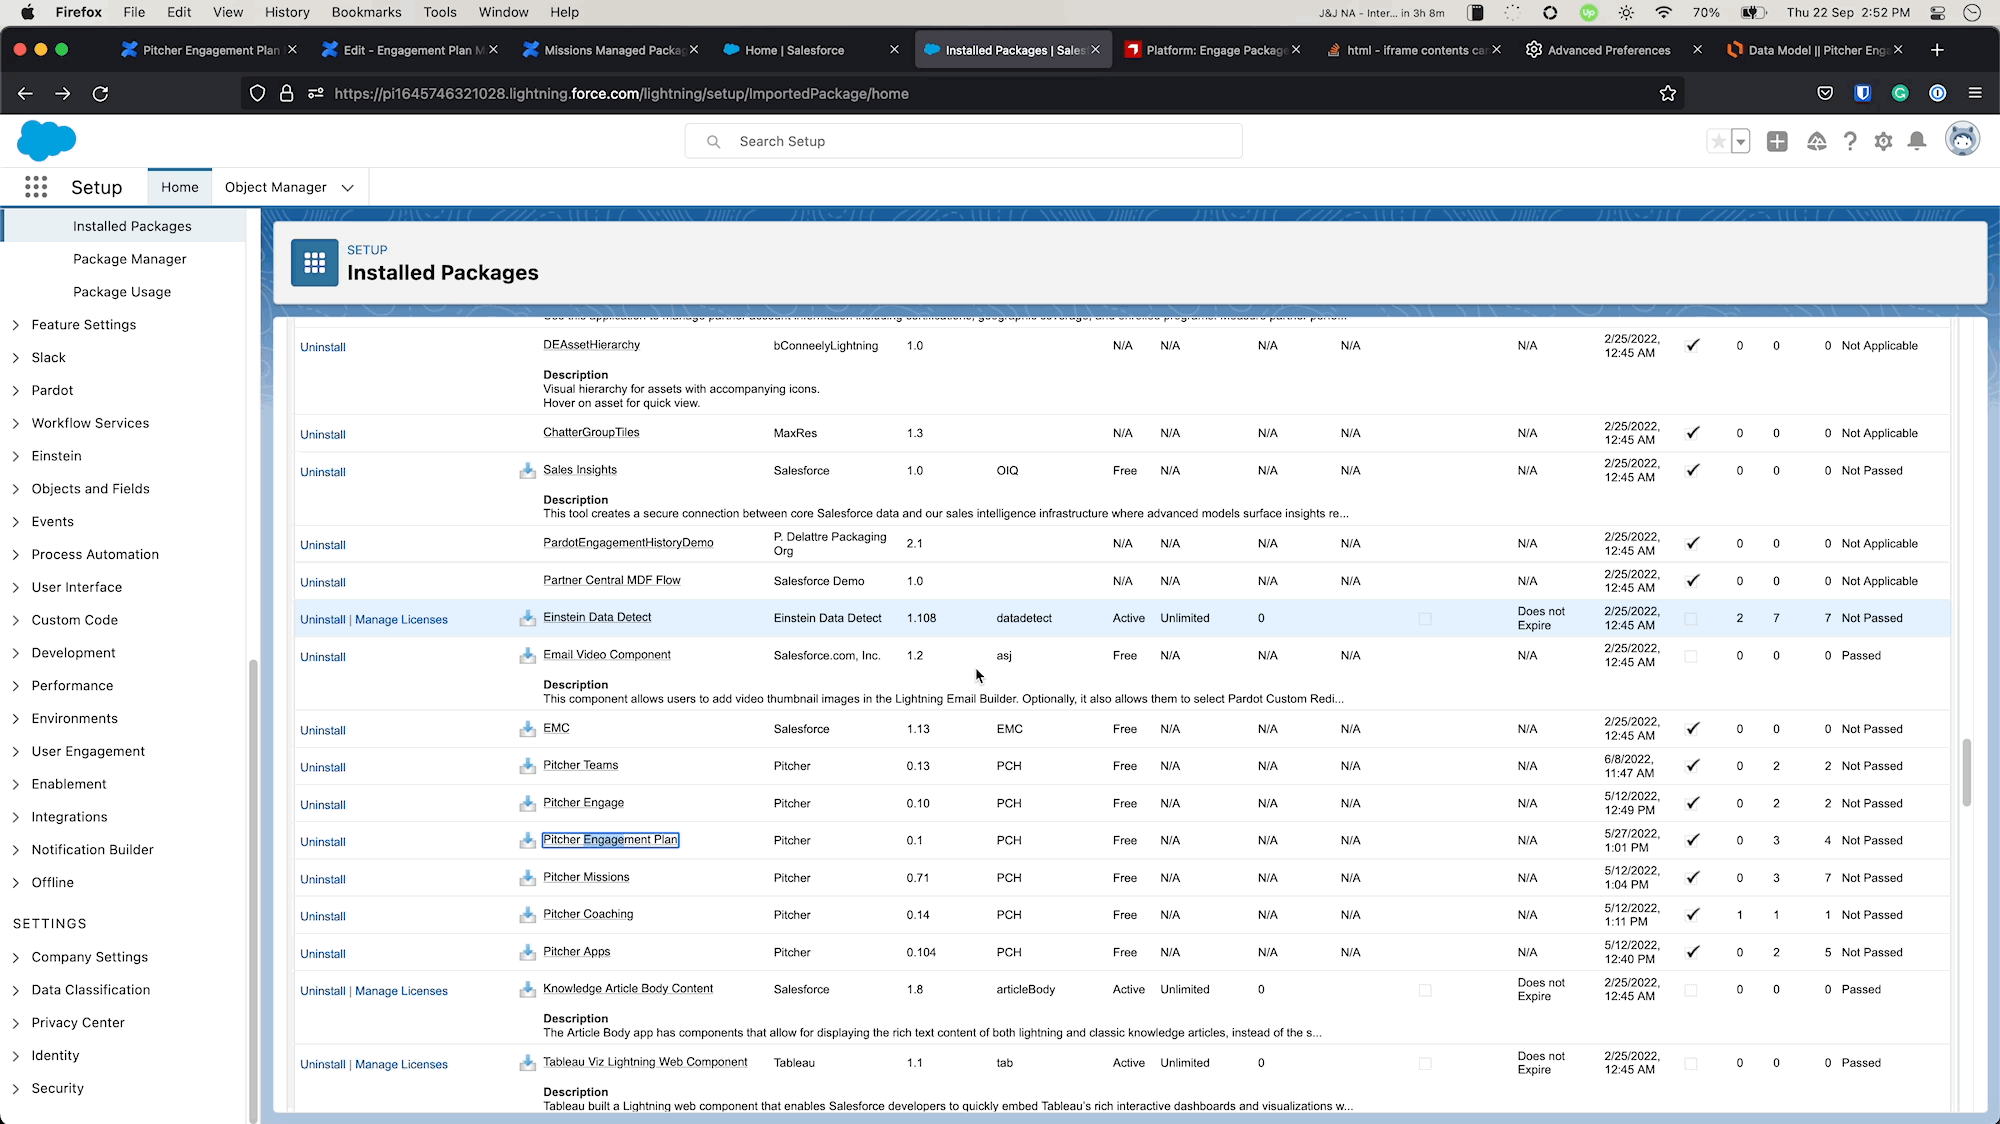Open the App Launcher waffle icon
Screen dimensions: 2000x1124
coord(36,187)
